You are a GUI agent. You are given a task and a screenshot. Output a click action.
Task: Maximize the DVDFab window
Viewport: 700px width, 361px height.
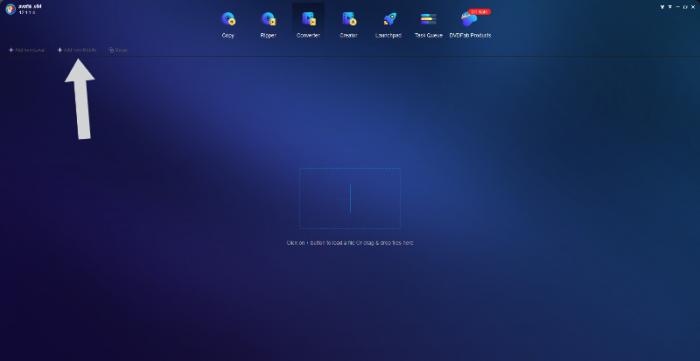tap(685, 7)
